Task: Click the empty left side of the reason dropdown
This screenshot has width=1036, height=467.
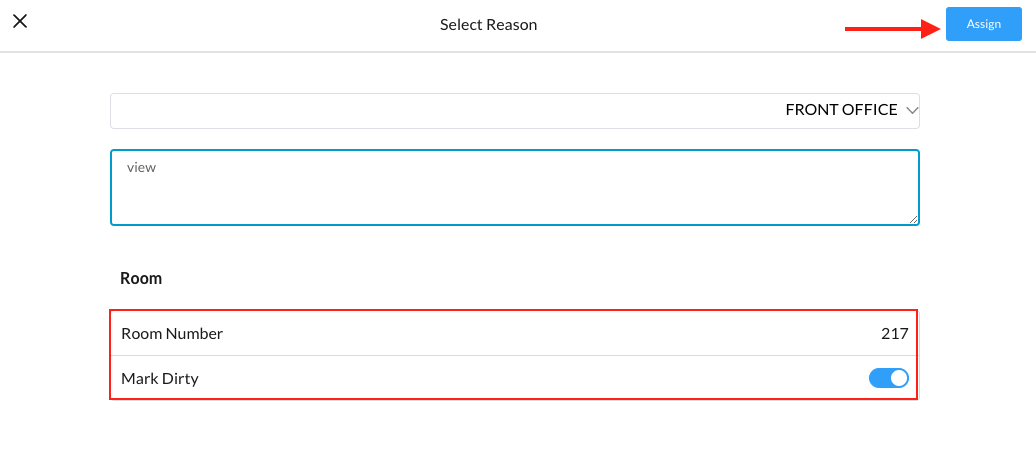Action: coord(300,111)
